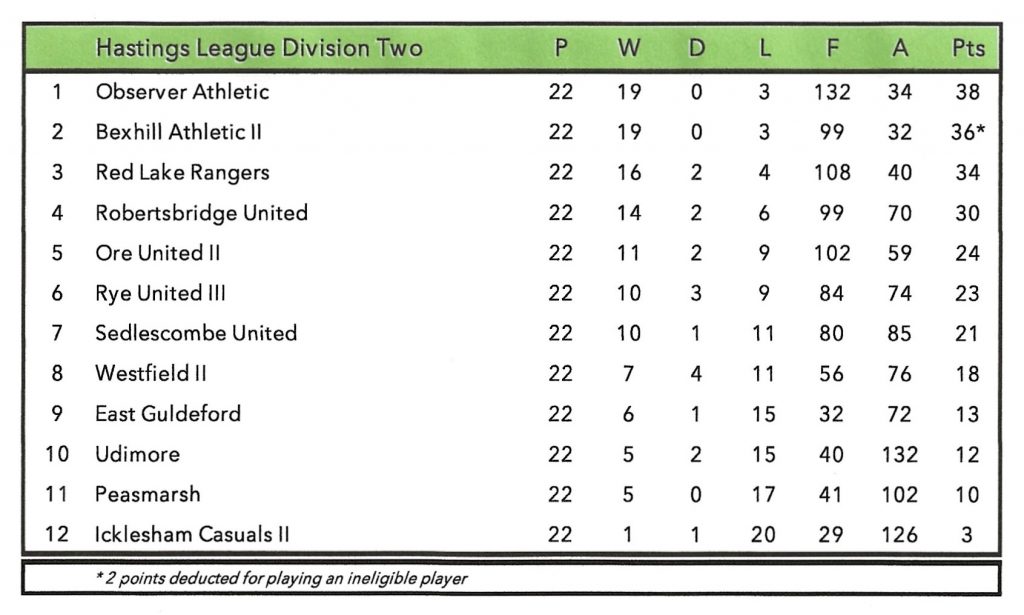Click on Sedlescombe United
Screen dimensions: 1024x615
point(196,333)
